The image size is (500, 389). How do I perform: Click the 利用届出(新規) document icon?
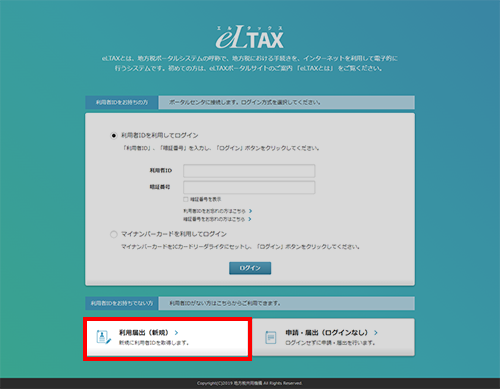[103, 337]
